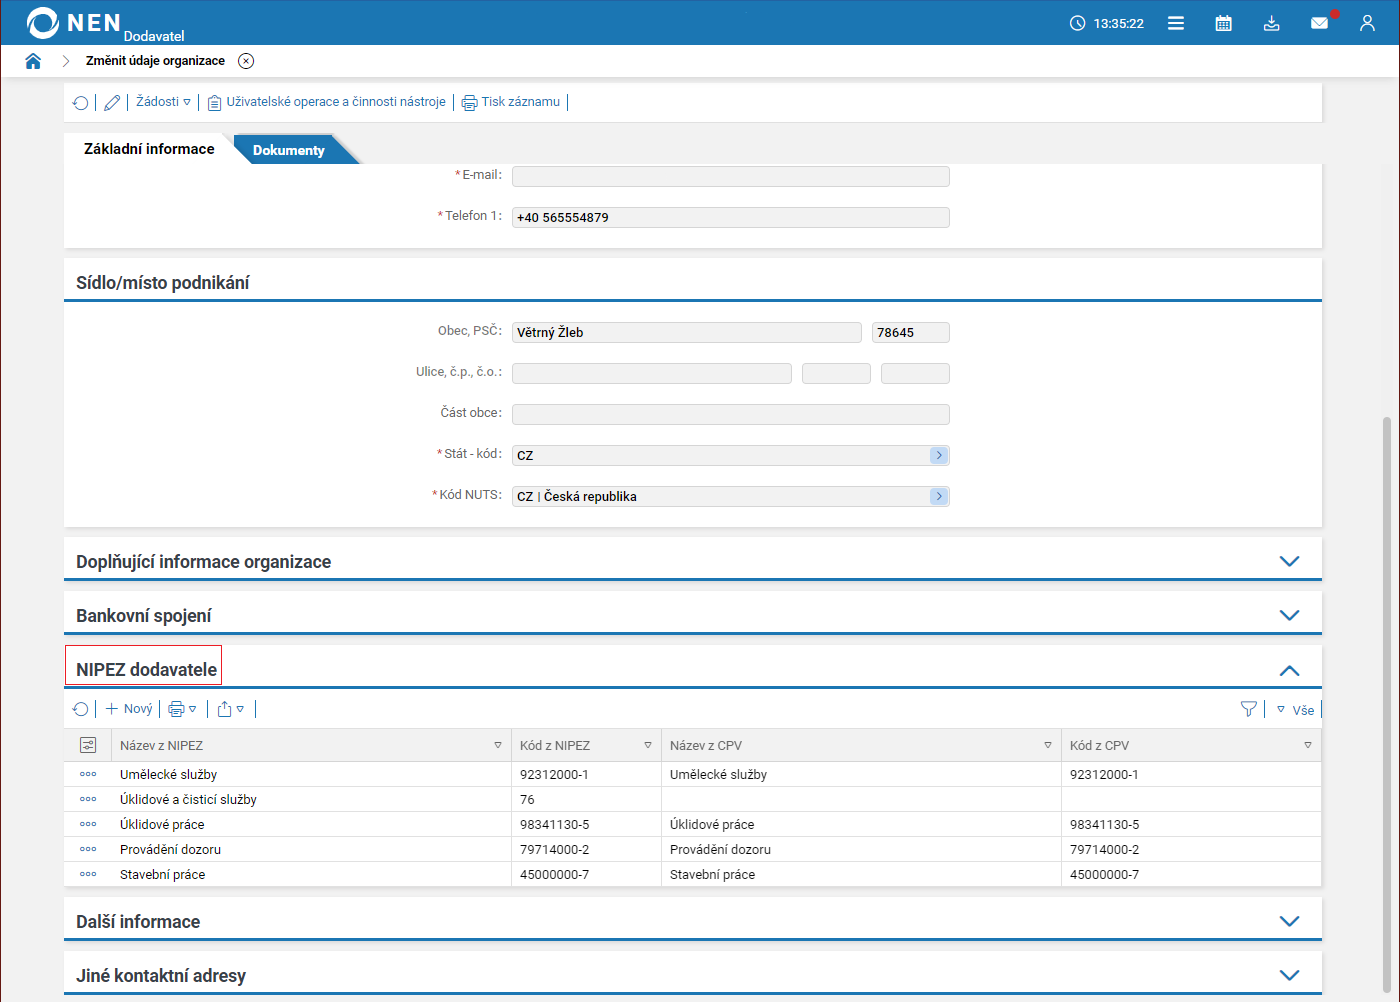Click Nový to add NIPEZ record
This screenshot has height=1002, width=1400.
[x=129, y=709]
